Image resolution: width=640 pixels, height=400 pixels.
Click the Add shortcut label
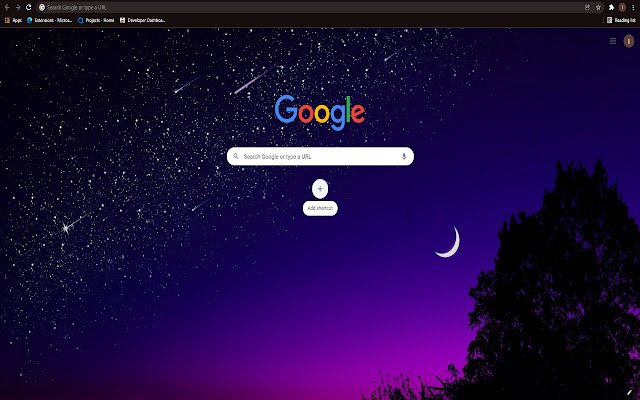pyautogui.click(x=320, y=208)
